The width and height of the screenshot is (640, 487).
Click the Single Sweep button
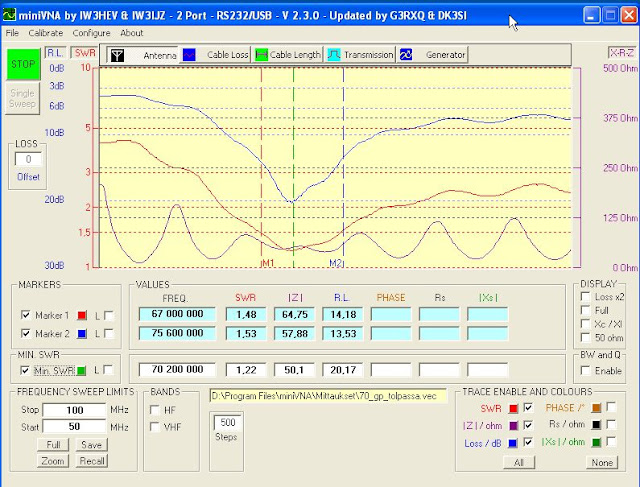[22, 98]
